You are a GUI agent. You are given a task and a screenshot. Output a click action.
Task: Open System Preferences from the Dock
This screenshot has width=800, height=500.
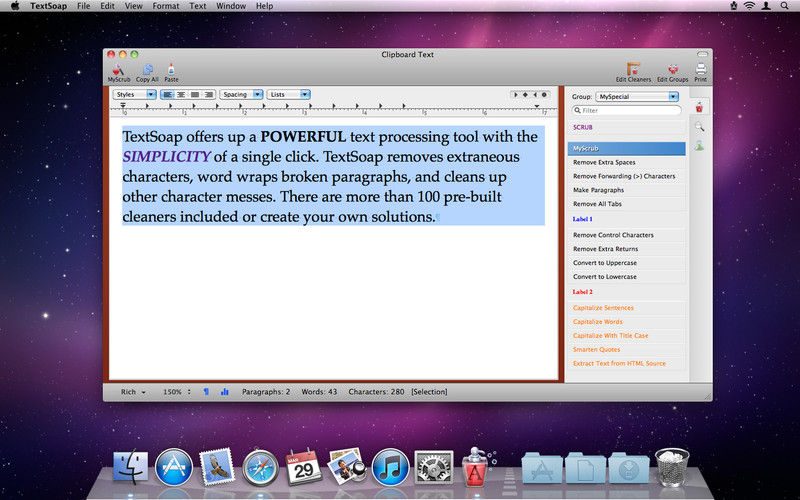pos(434,467)
